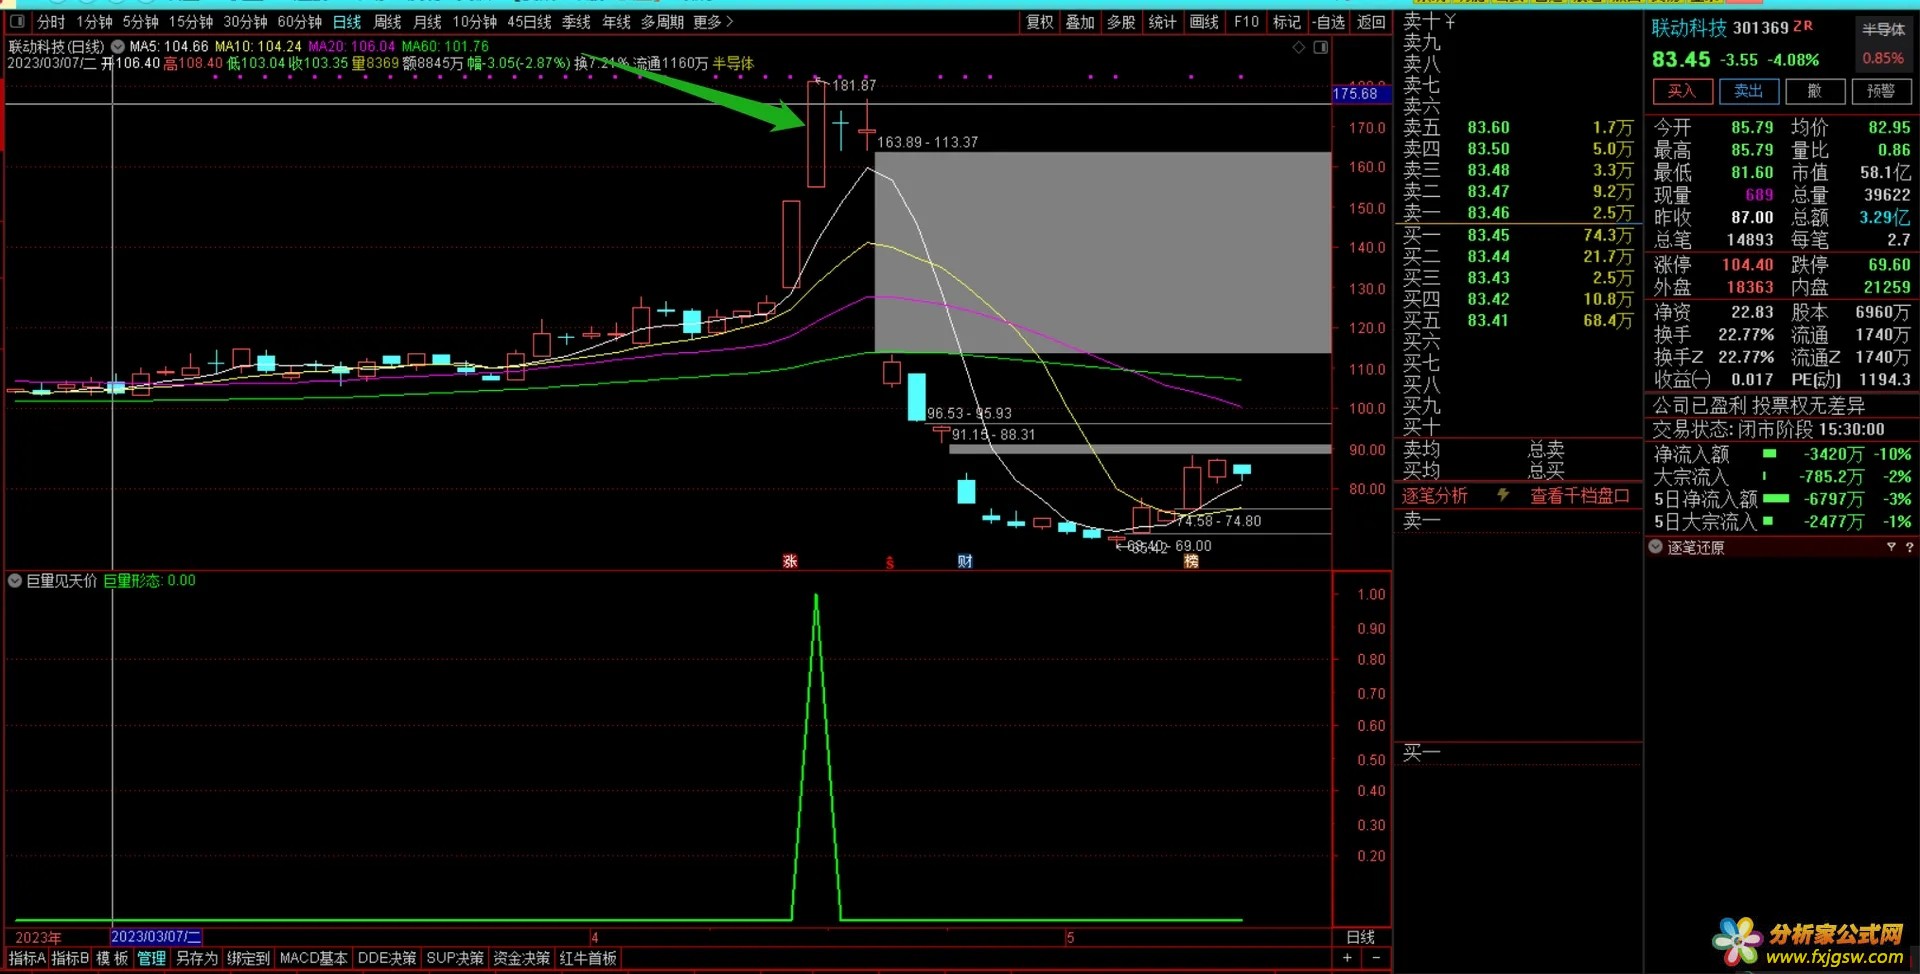Switch to DDE决策 indicator
Screen dimensions: 1920x974
[x=387, y=958]
